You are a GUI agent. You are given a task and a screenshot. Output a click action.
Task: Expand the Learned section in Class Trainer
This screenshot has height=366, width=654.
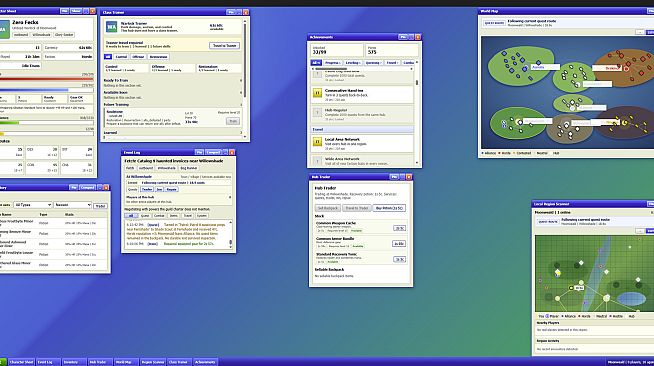tap(173, 133)
